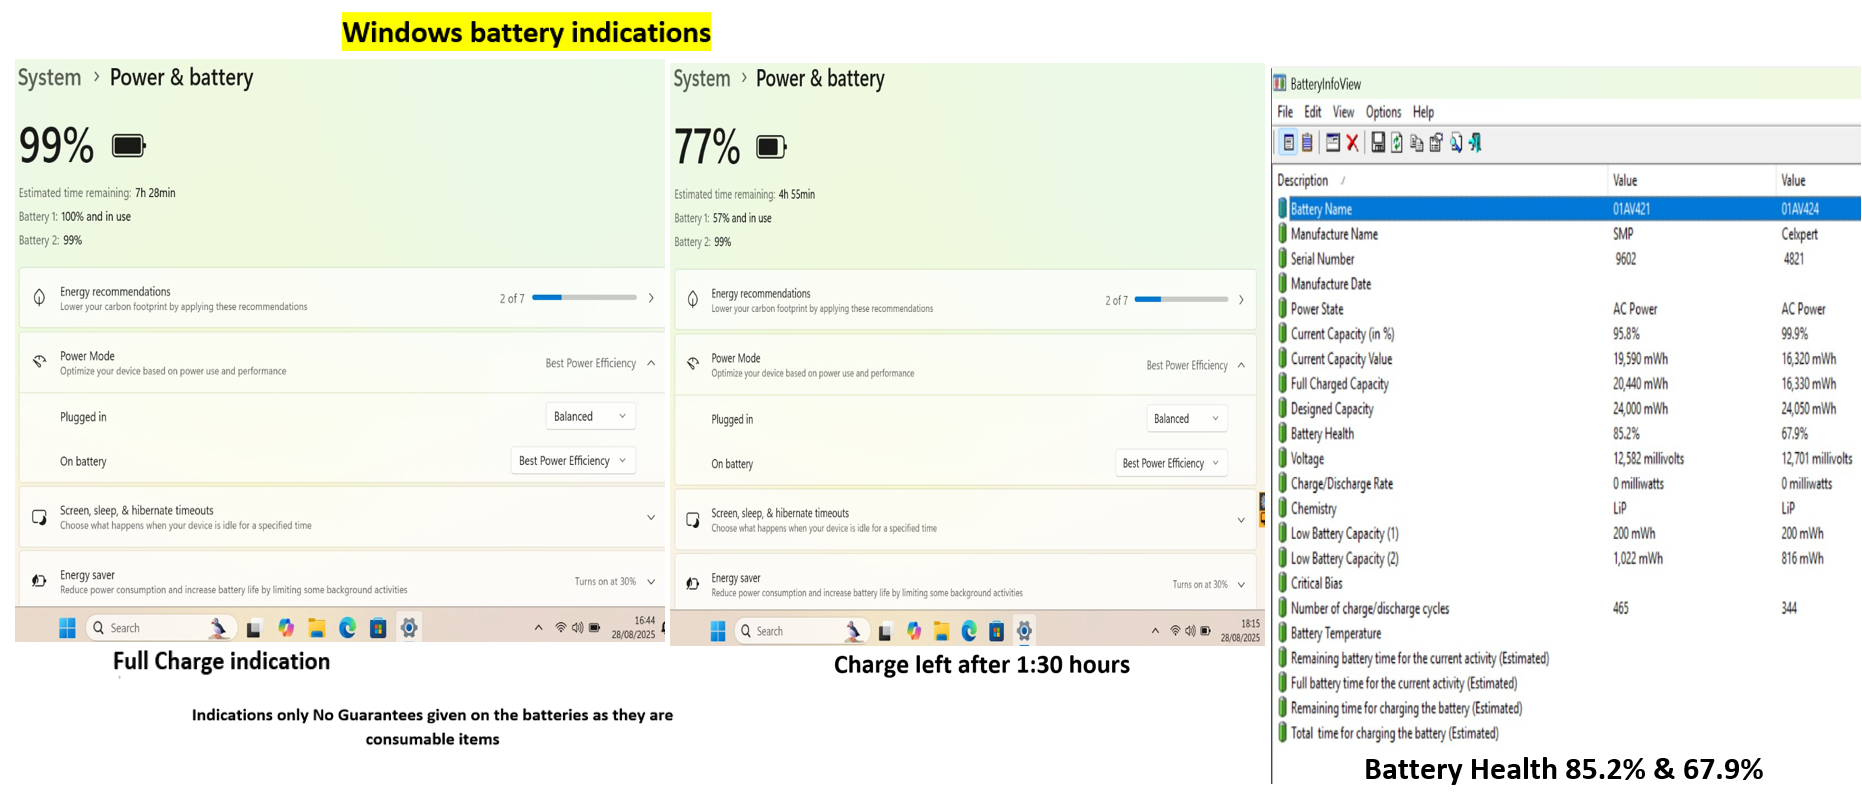The width and height of the screenshot is (1862, 796).
Task: Select the Designed Capacity row
Action: click(1567, 409)
